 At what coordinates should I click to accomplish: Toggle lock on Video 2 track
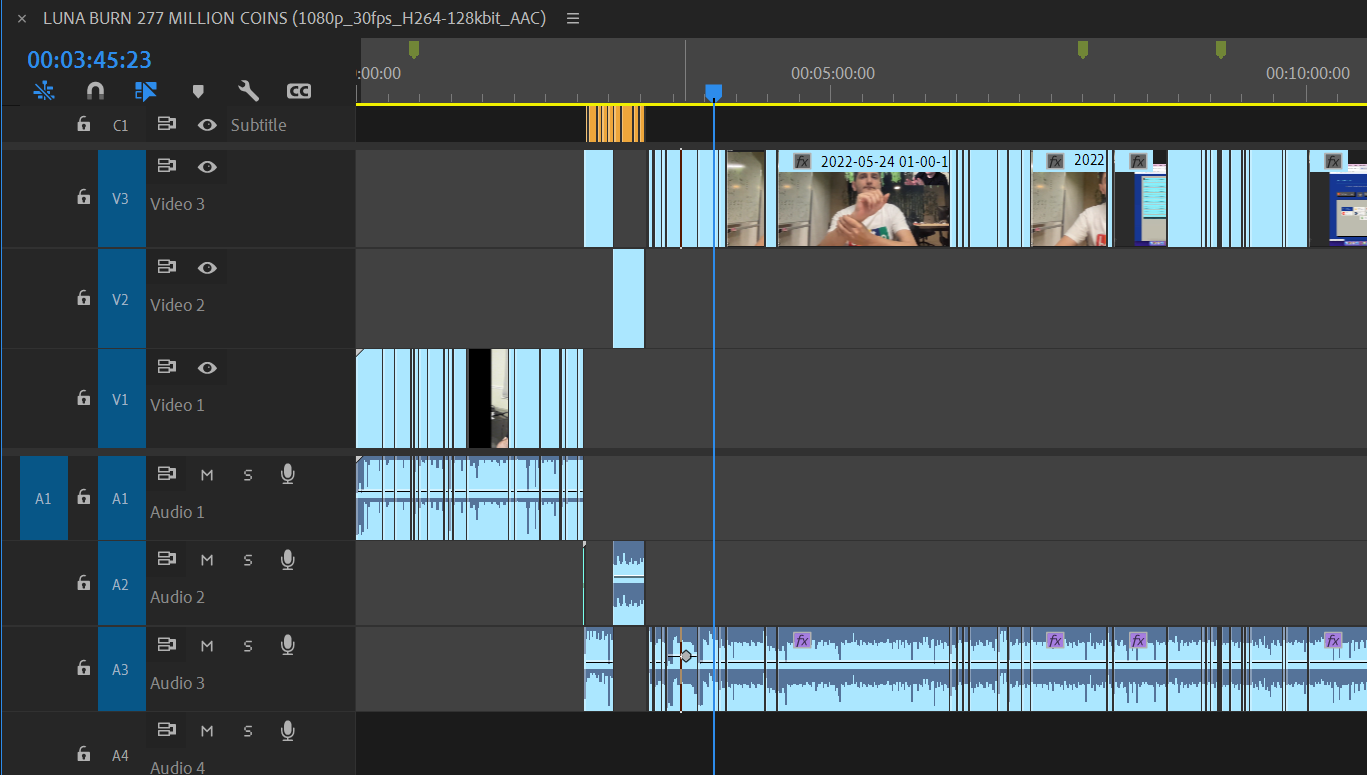(84, 298)
